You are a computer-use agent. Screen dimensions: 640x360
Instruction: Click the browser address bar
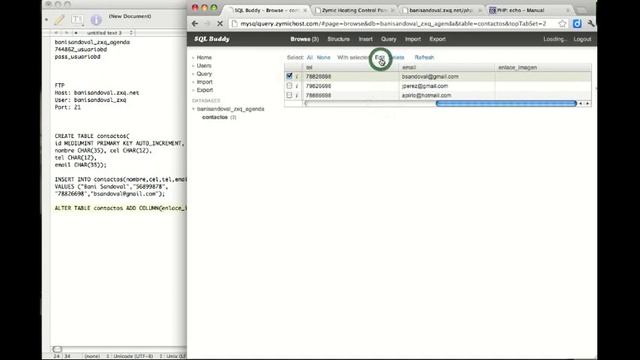pyautogui.click(x=393, y=24)
